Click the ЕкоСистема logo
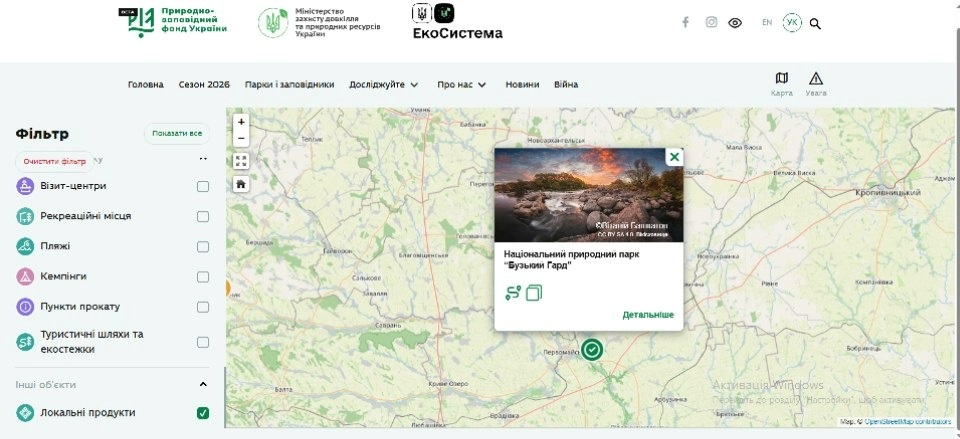Image resolution: width=960 pixels, height=439 pixels. [457, 23]
